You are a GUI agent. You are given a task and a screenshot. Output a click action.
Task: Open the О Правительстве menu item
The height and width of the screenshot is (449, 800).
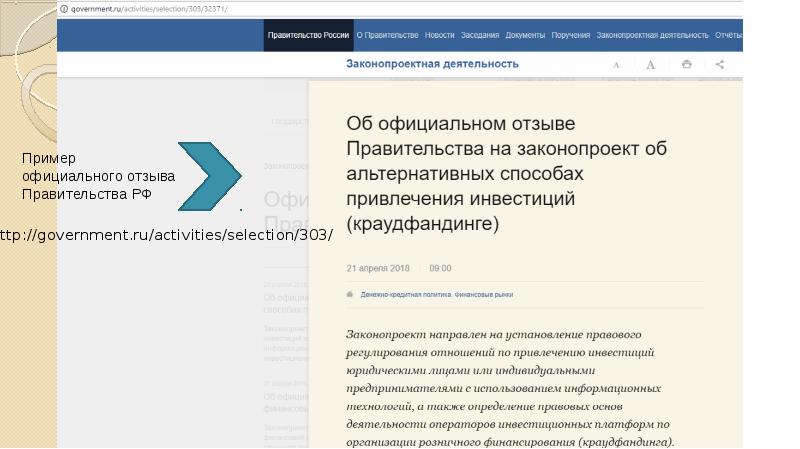387,35
